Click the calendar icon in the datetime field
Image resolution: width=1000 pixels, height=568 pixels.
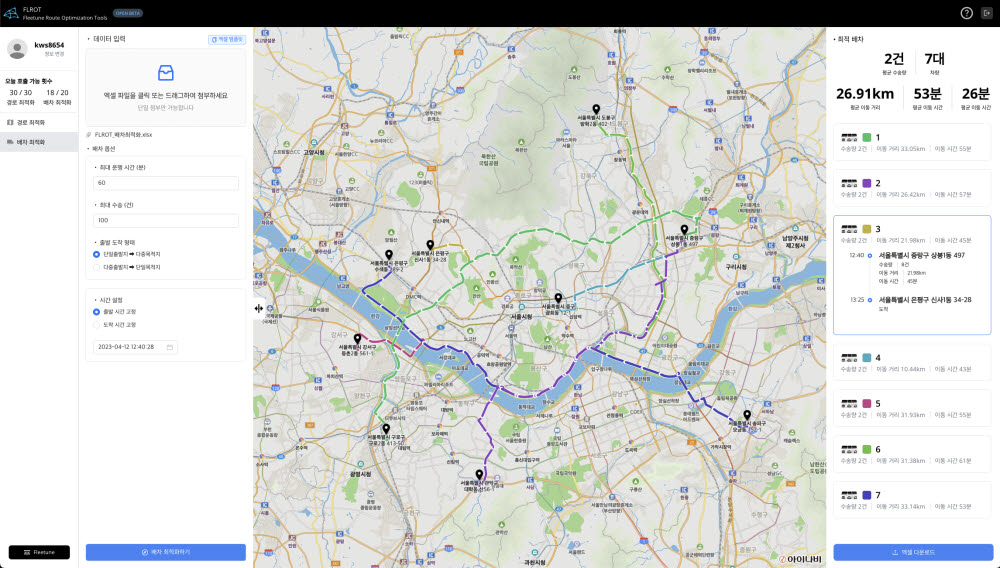[170, 347]
